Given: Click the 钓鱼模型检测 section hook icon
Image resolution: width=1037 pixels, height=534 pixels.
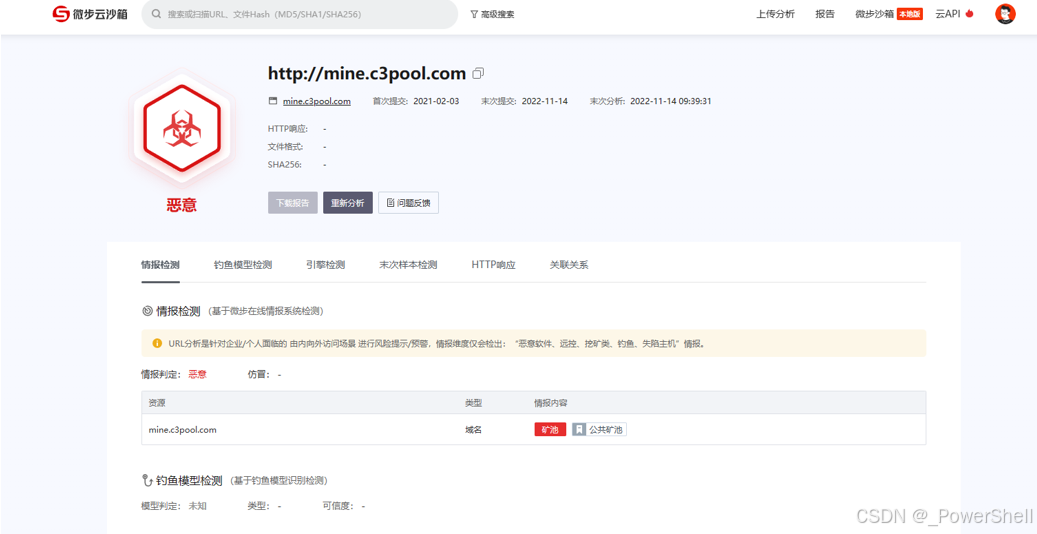Looking at the screenshot, I should 147,480.
